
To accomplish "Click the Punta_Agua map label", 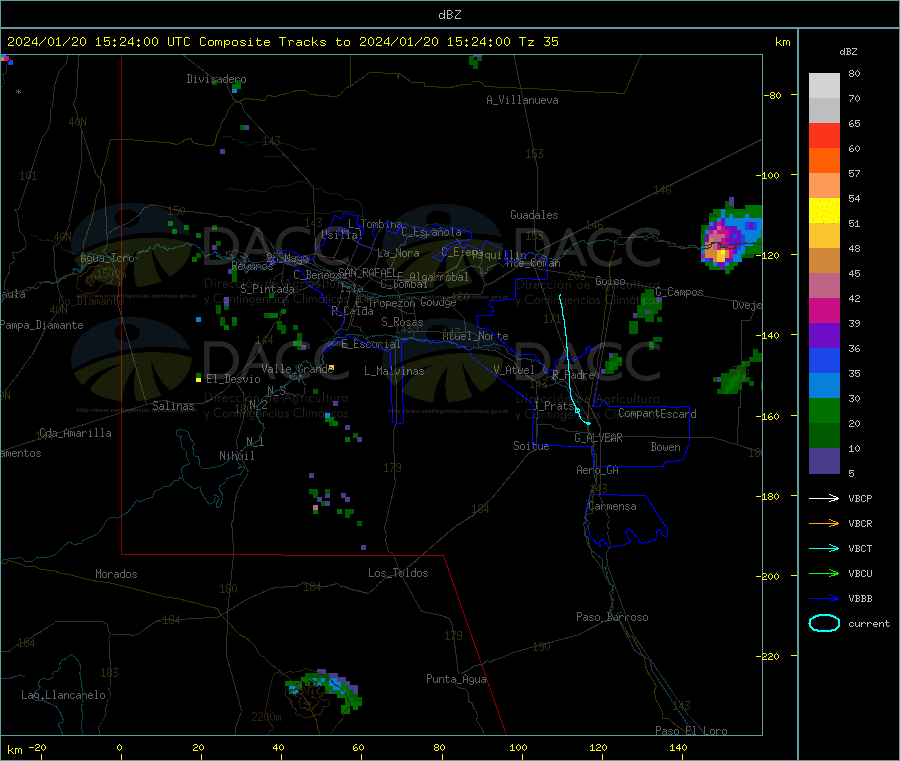I will [x=456, y=679].
